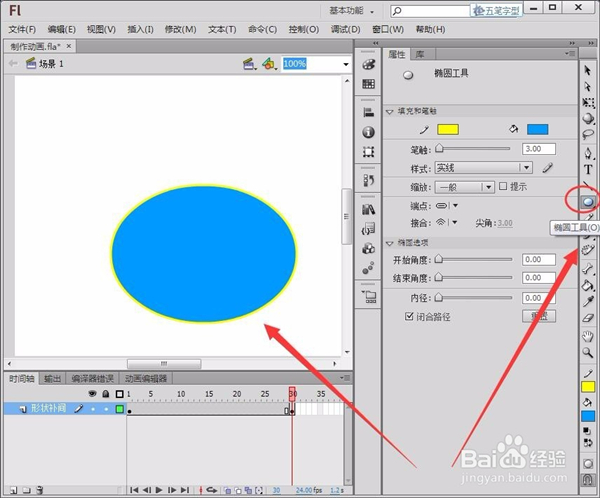Click the yellow stroke color swatch in properties
600x498 pixels.
click(448, 129)
